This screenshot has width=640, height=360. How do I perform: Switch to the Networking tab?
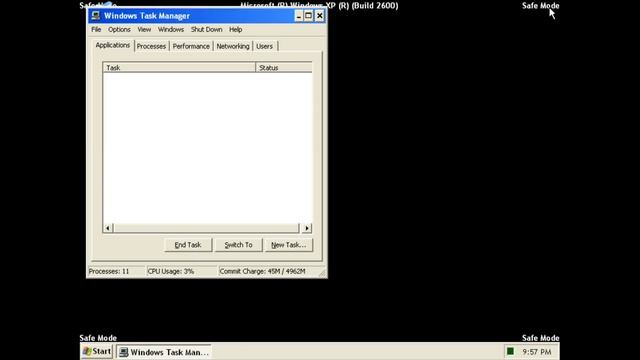tap(233, 46)
